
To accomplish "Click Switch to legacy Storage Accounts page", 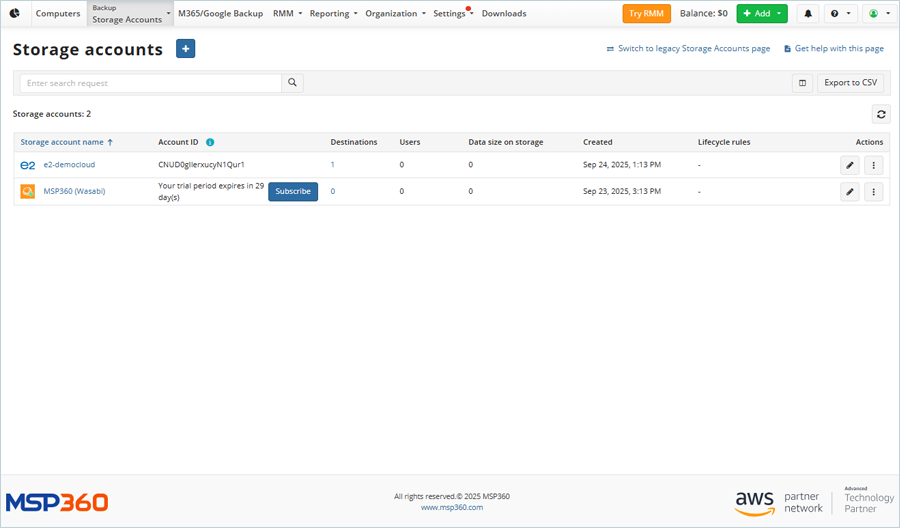I will pyautogui.click(x=688, y=48).
